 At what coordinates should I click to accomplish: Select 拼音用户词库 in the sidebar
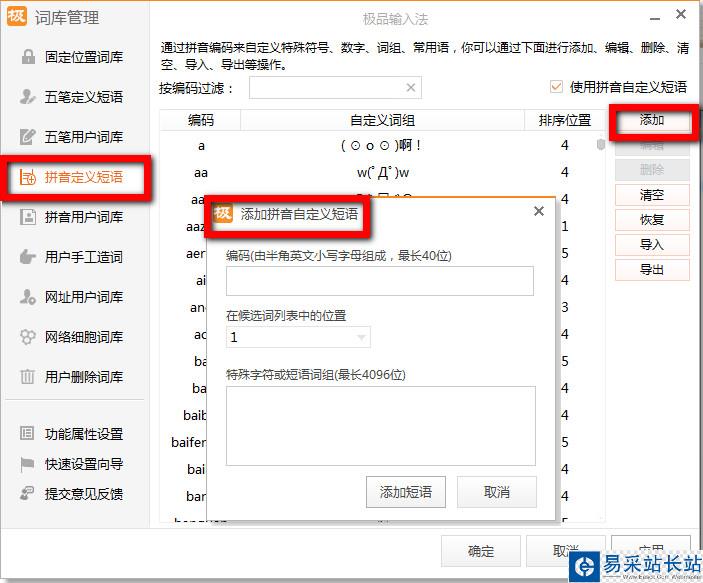coord(83,217)
